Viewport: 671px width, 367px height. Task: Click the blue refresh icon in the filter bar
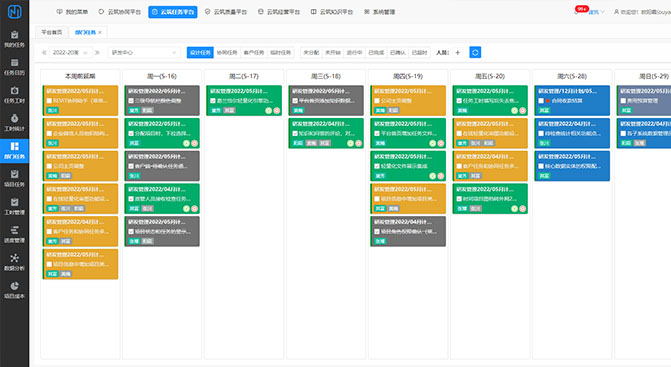pos(475,52)
